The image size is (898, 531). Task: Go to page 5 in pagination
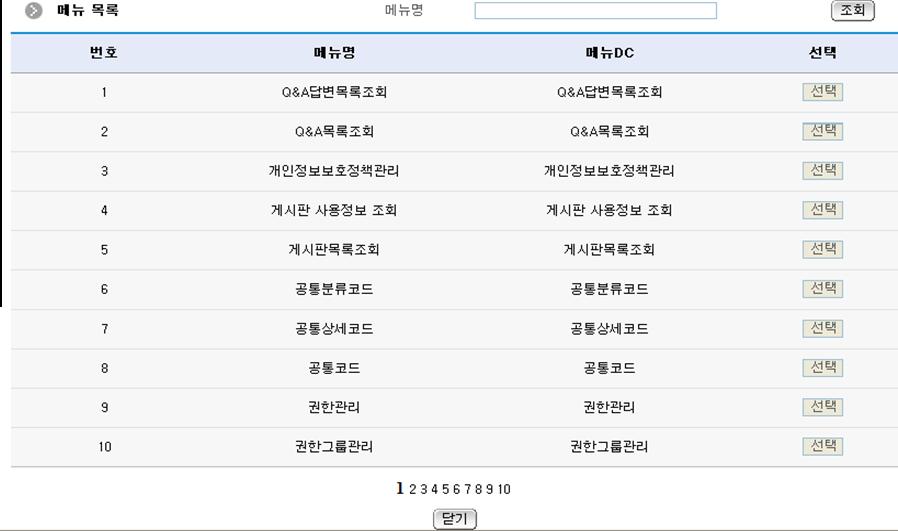(x=445, y=489)
